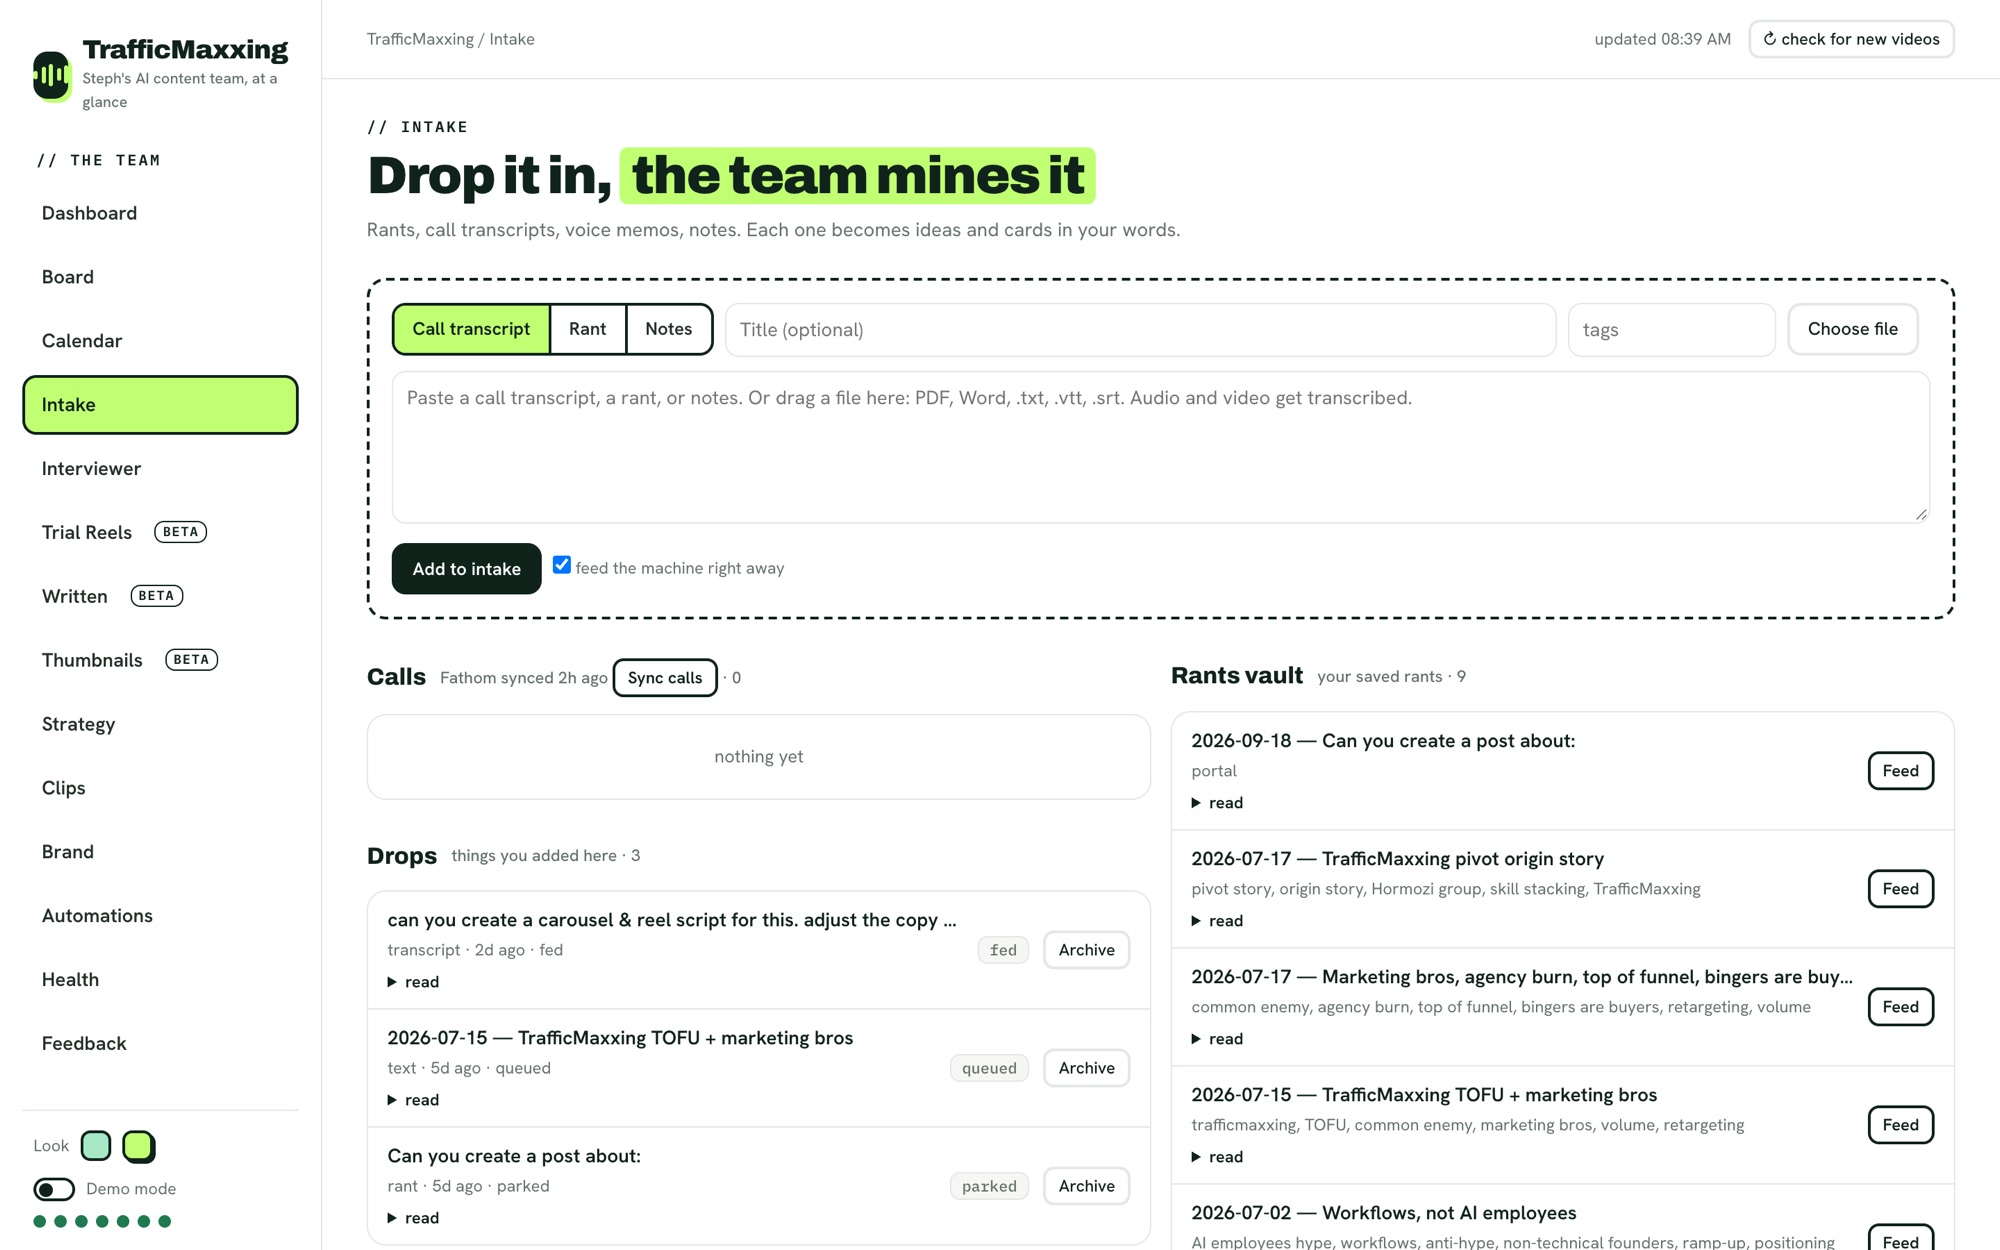Open the Health page
Image resolution: width=2000 pixels, height=1250 pixels.
pyautogui.click(x=160, y=980)
